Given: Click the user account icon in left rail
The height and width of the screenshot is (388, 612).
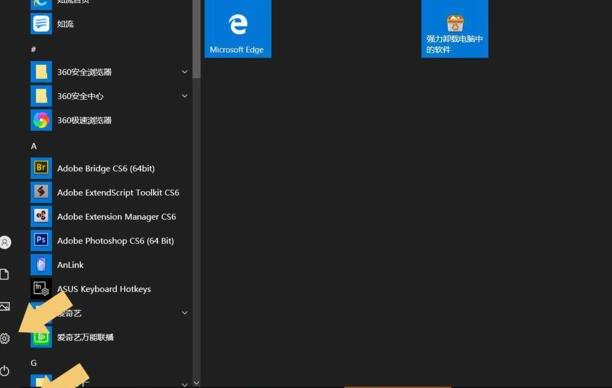Looking at the screenshot, I should 5,242.
